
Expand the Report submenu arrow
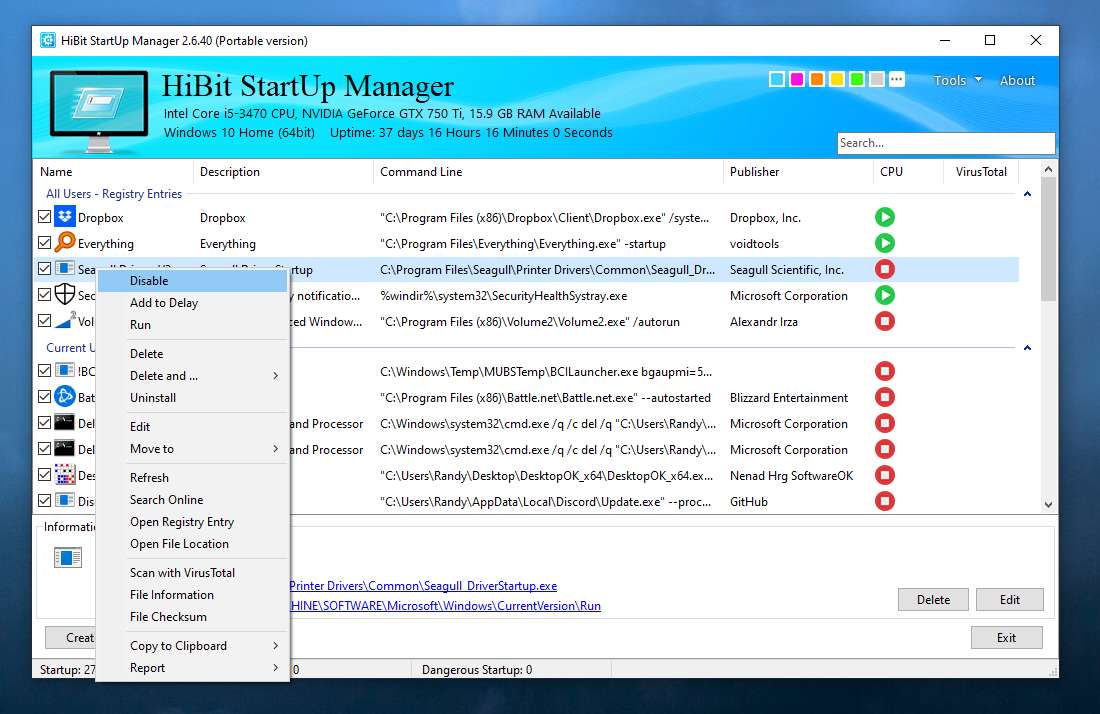coord(276,668)
